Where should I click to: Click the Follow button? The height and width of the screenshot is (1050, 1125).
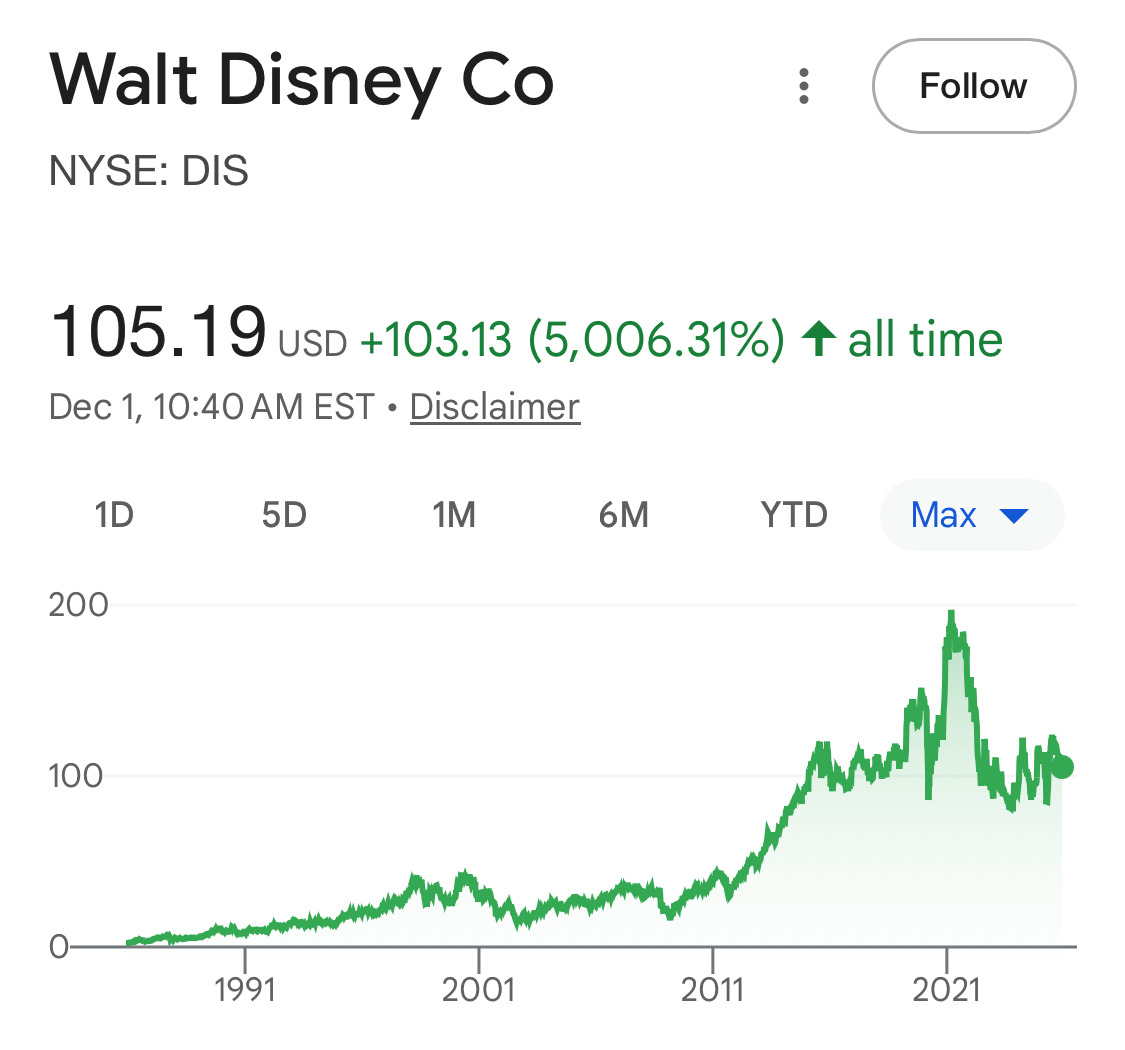click(973, 87)
